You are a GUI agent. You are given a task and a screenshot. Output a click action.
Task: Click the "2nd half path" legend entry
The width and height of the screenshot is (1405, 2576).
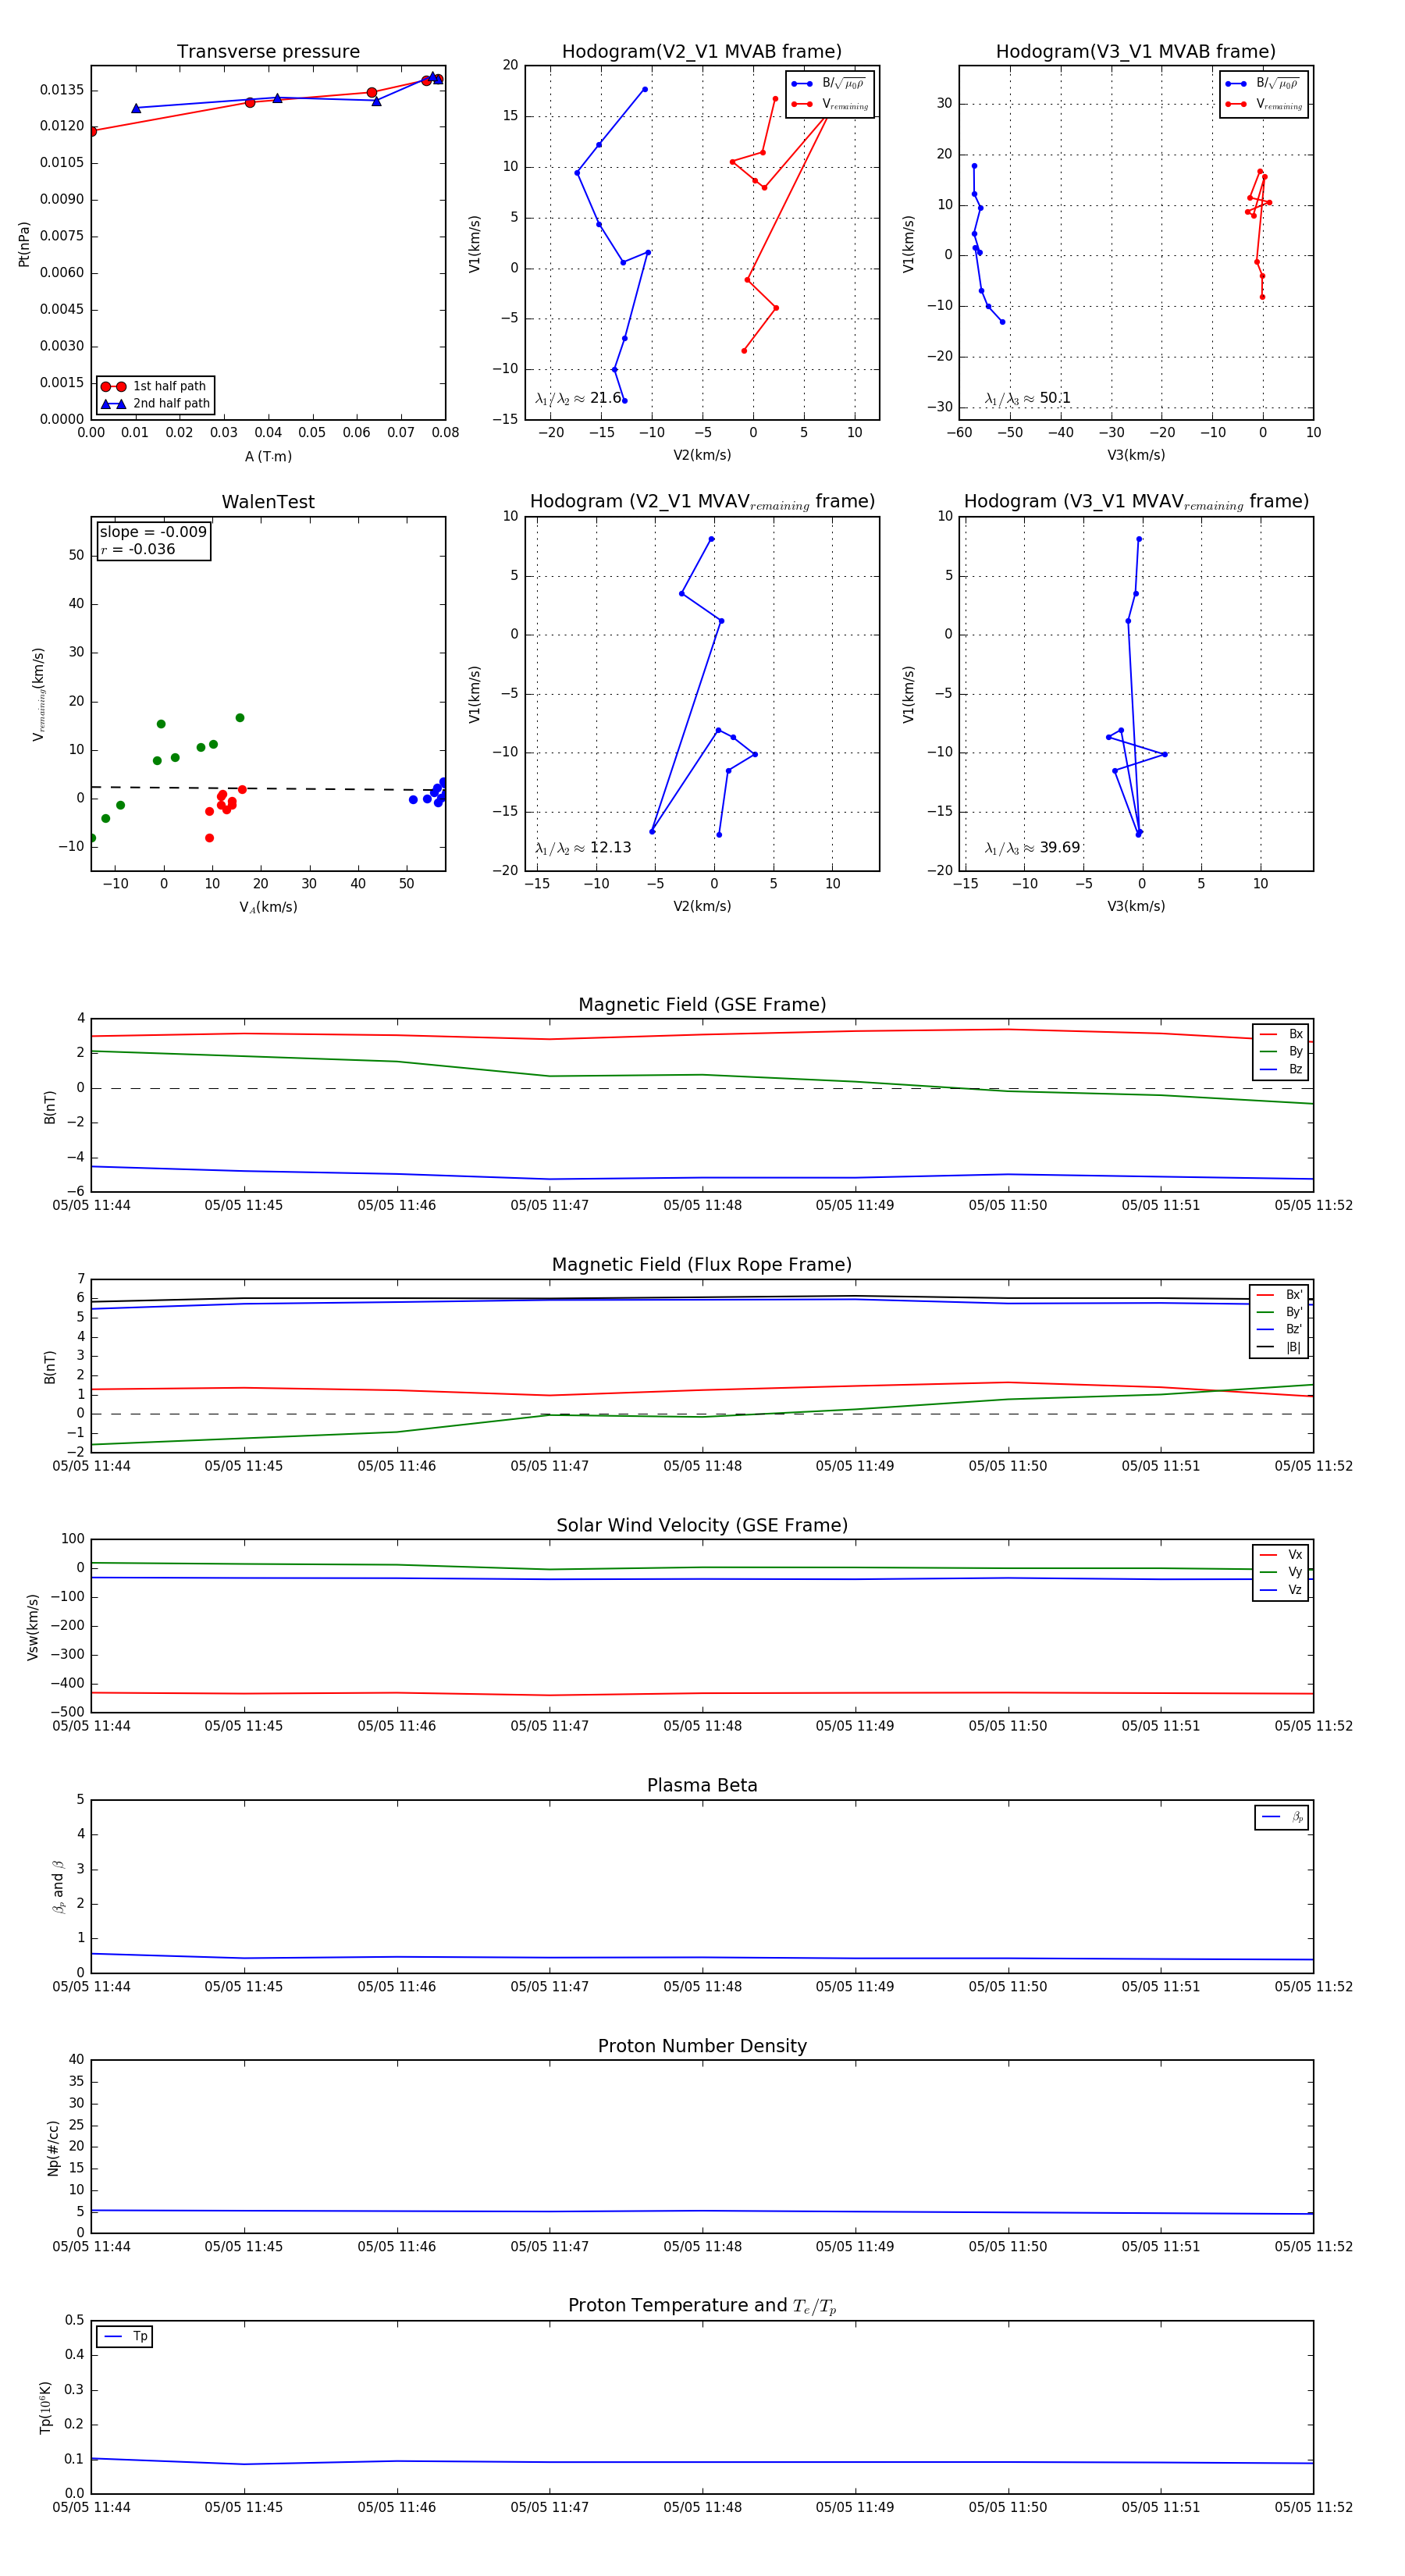tap(156, 404)
